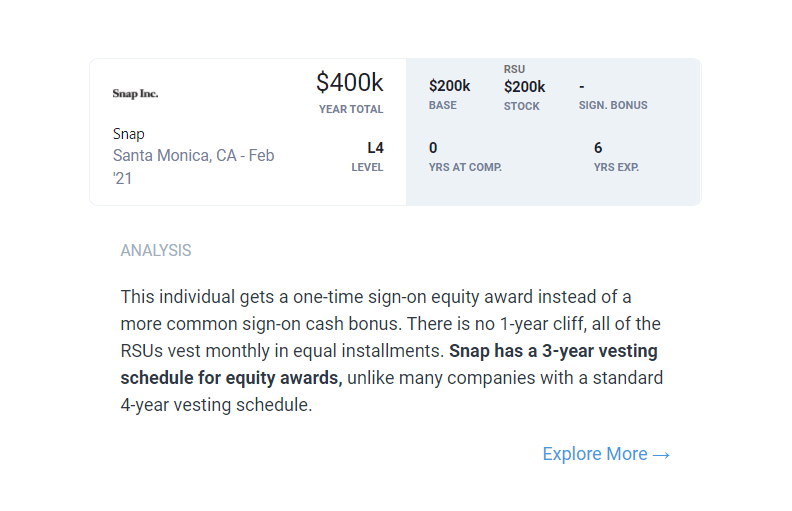This screenshot has height=511, width=792.
Task: Click the sign-on bonus dash value
Action: (582, 87)
